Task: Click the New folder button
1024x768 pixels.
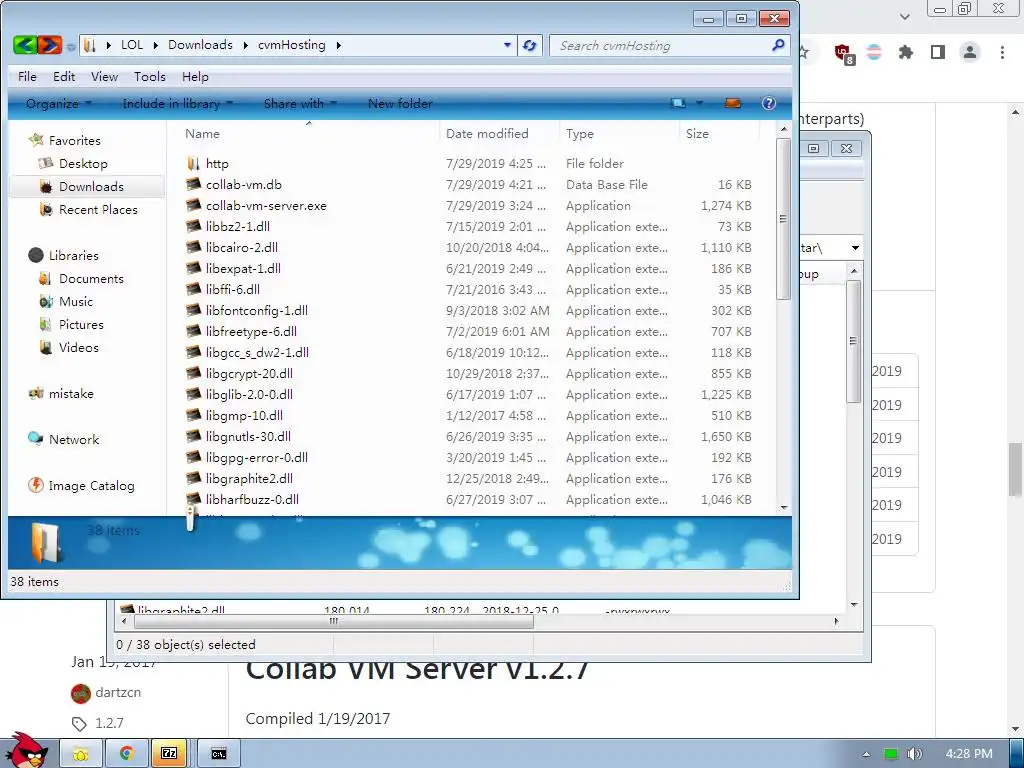Action: (x=400, y=103)
